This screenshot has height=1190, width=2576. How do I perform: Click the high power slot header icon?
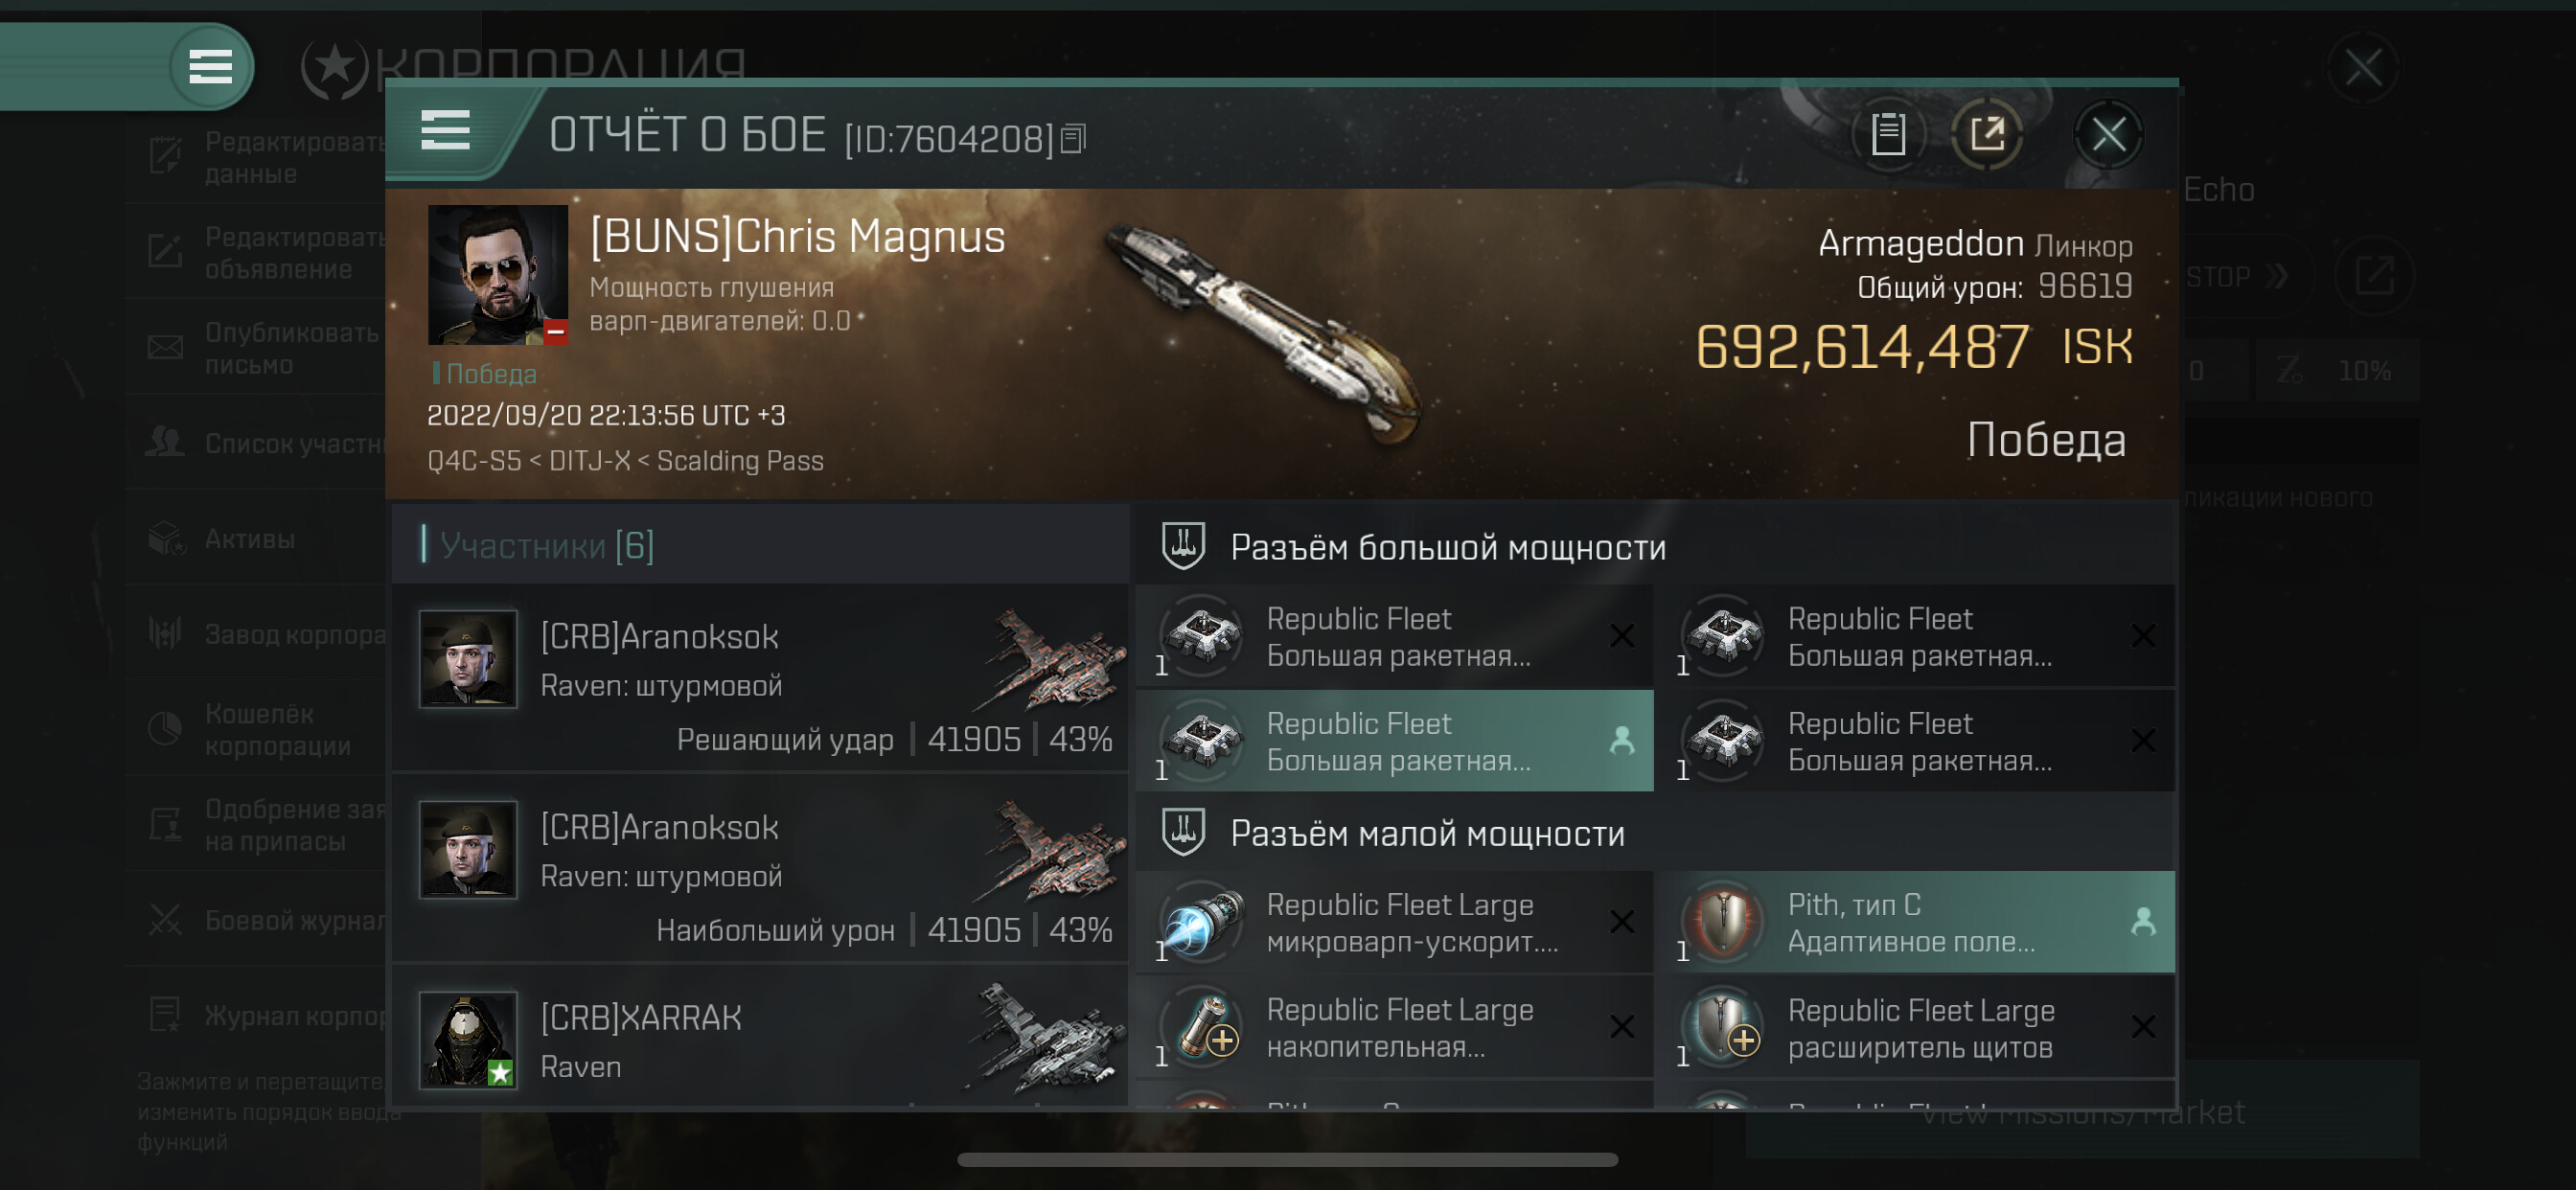click(x=1183, y=546)
